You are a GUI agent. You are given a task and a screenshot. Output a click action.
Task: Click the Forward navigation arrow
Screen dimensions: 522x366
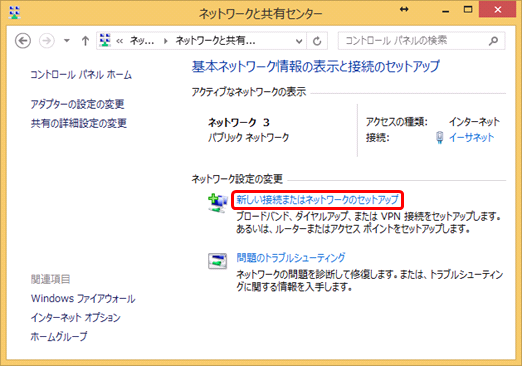coord(47,41)
